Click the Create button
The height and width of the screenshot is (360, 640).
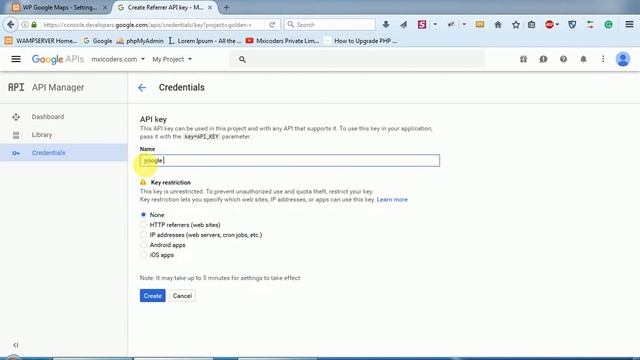pyautogui.click(x=153, y=296)
